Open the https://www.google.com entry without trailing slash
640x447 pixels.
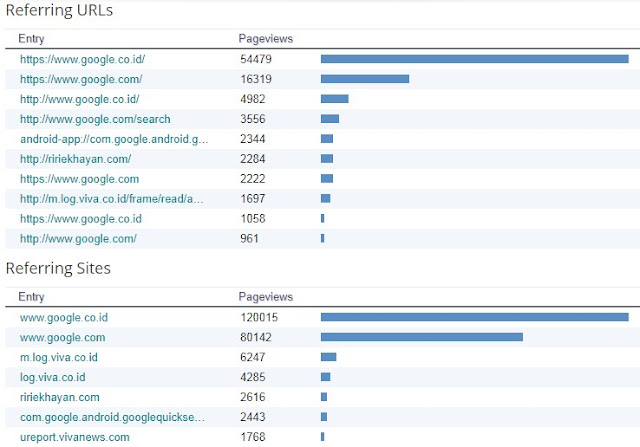pyautogui.click(x=80, y=179)
